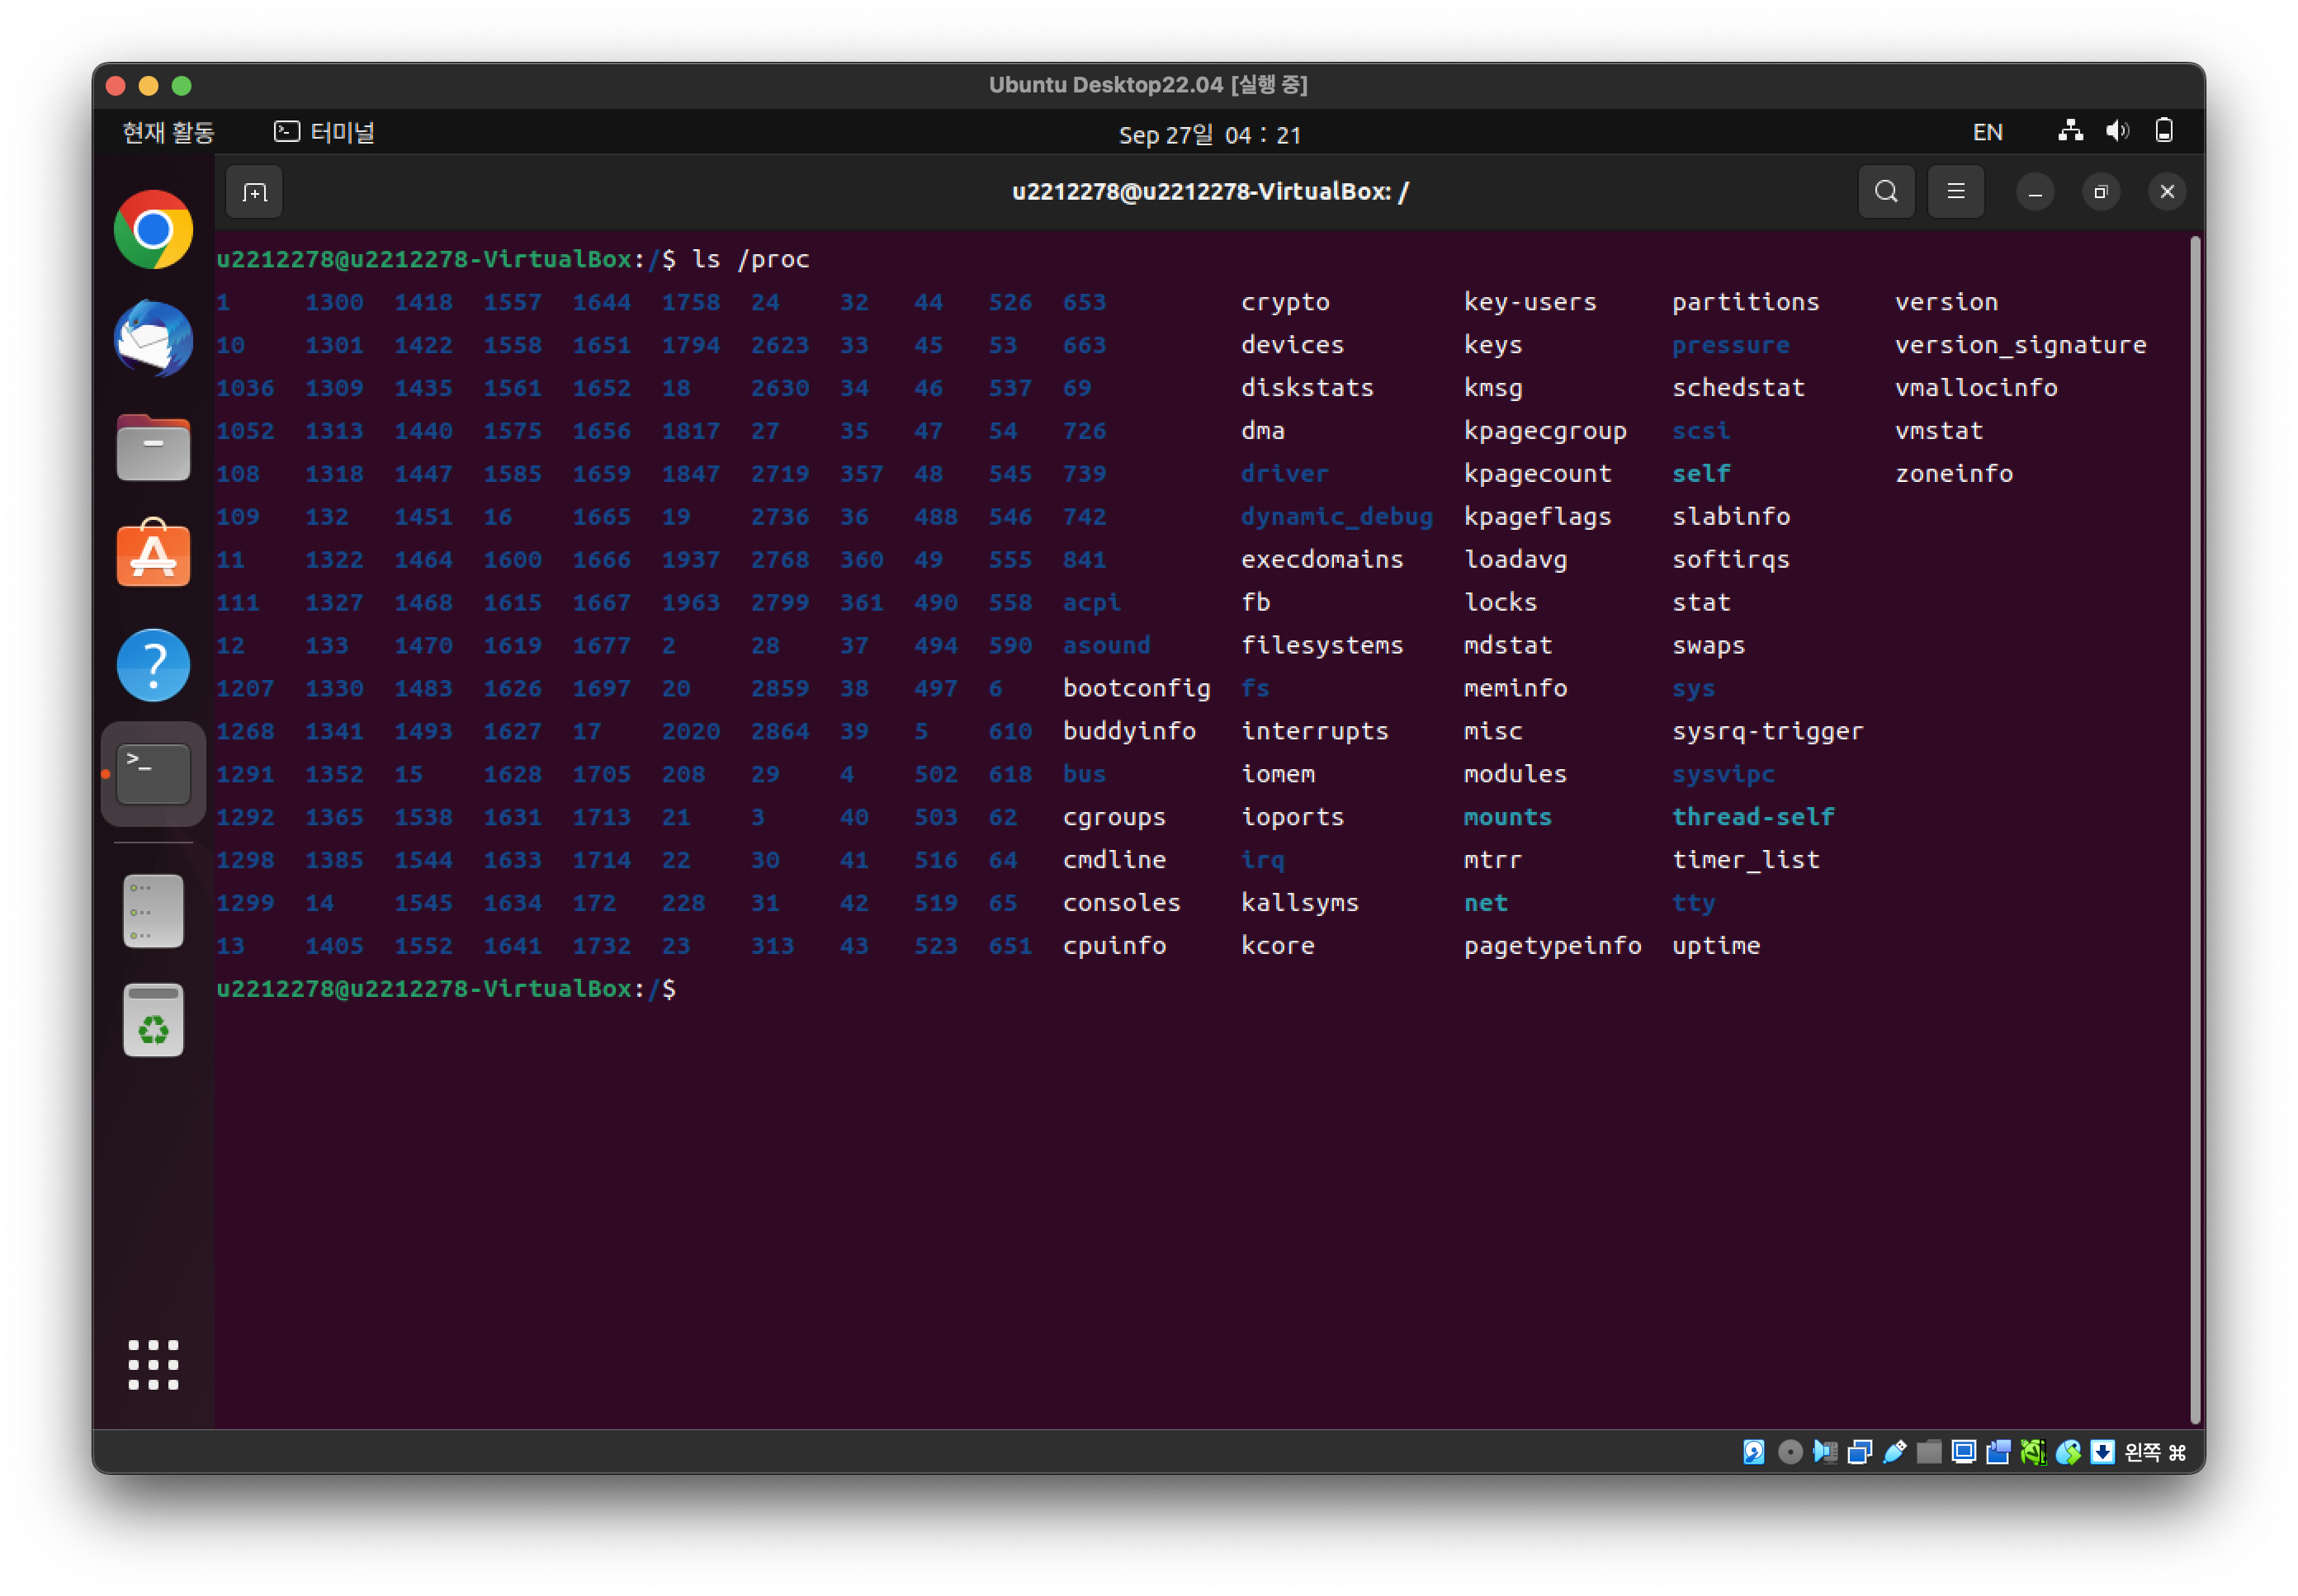
Task: Click the 'version_signature' entry
Action: click(2020, 346)
